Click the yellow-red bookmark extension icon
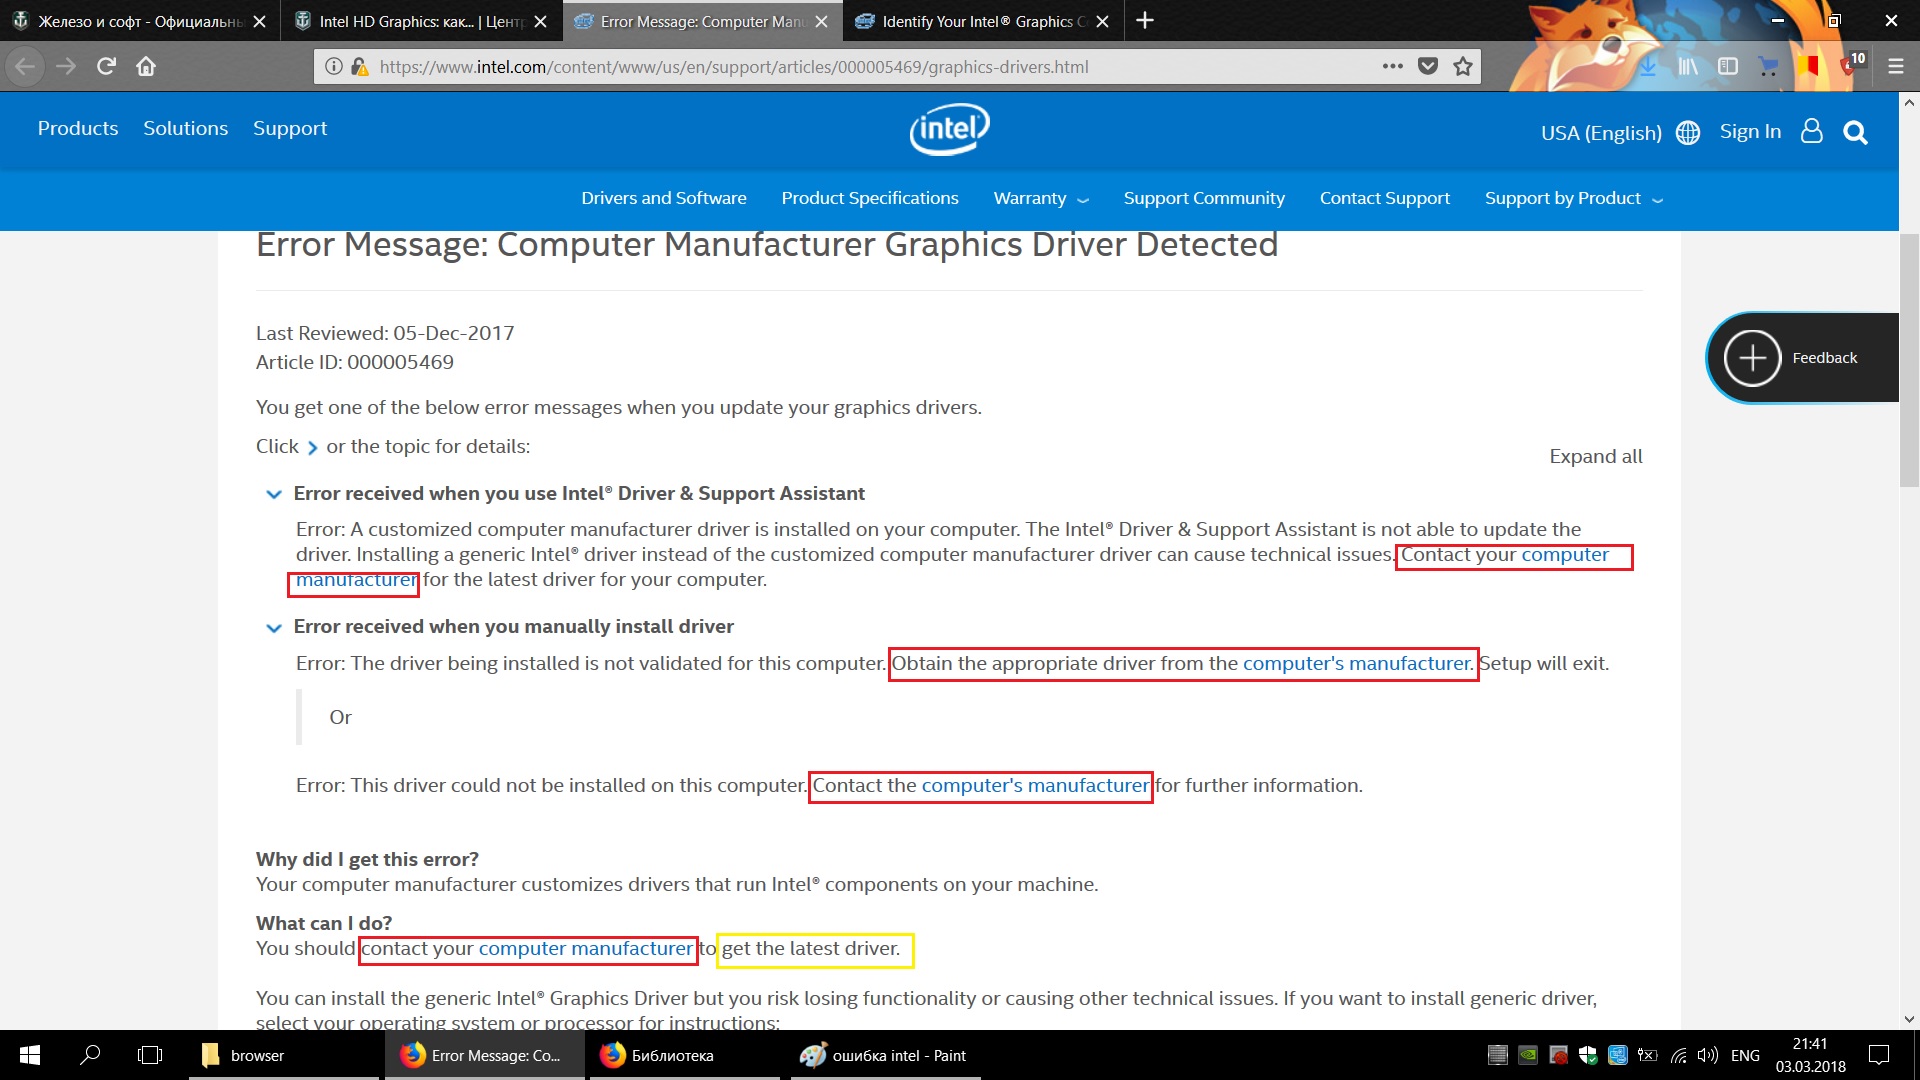The height and width of the screenshot is (1080, 1920). click(1808, 66)
